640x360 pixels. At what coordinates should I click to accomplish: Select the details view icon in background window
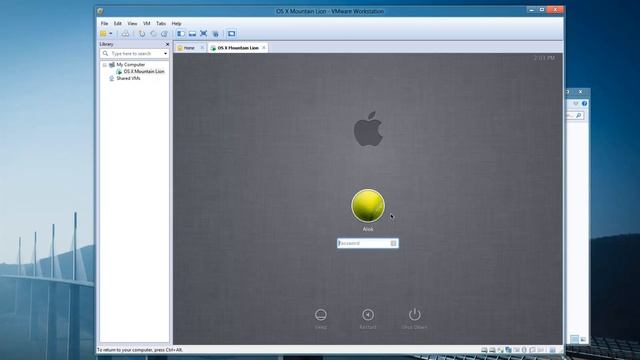tap(574, 339)
